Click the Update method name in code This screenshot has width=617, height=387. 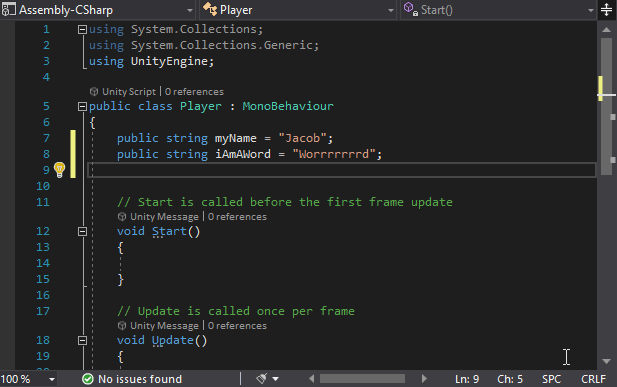pyautogui.click(x=173, y=341)
